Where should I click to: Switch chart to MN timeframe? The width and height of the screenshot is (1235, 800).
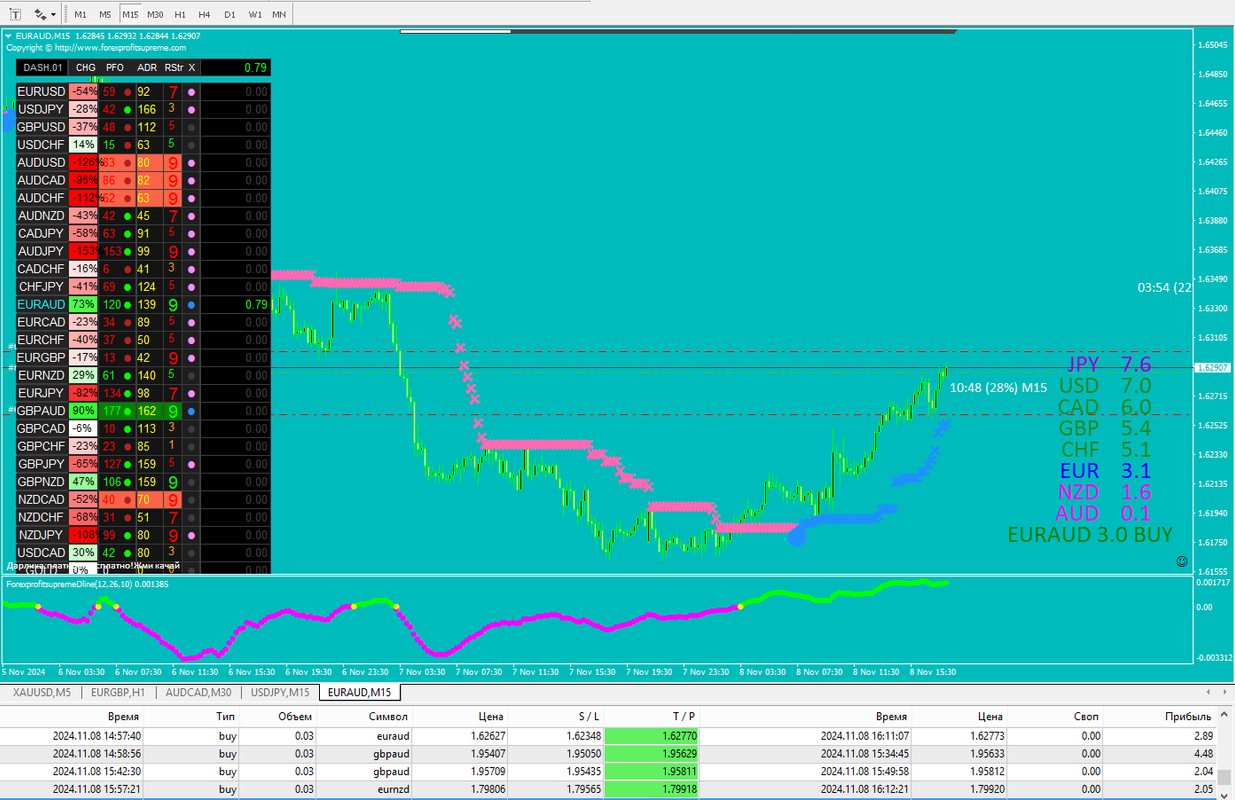point(279,15)
